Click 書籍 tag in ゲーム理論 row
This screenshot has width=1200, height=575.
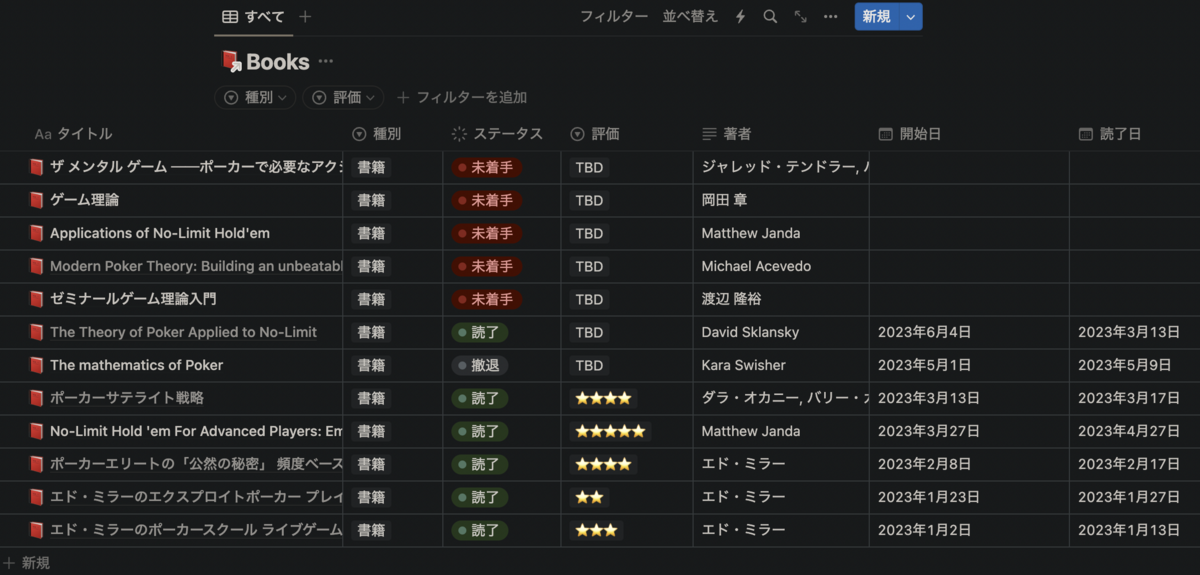371,200
